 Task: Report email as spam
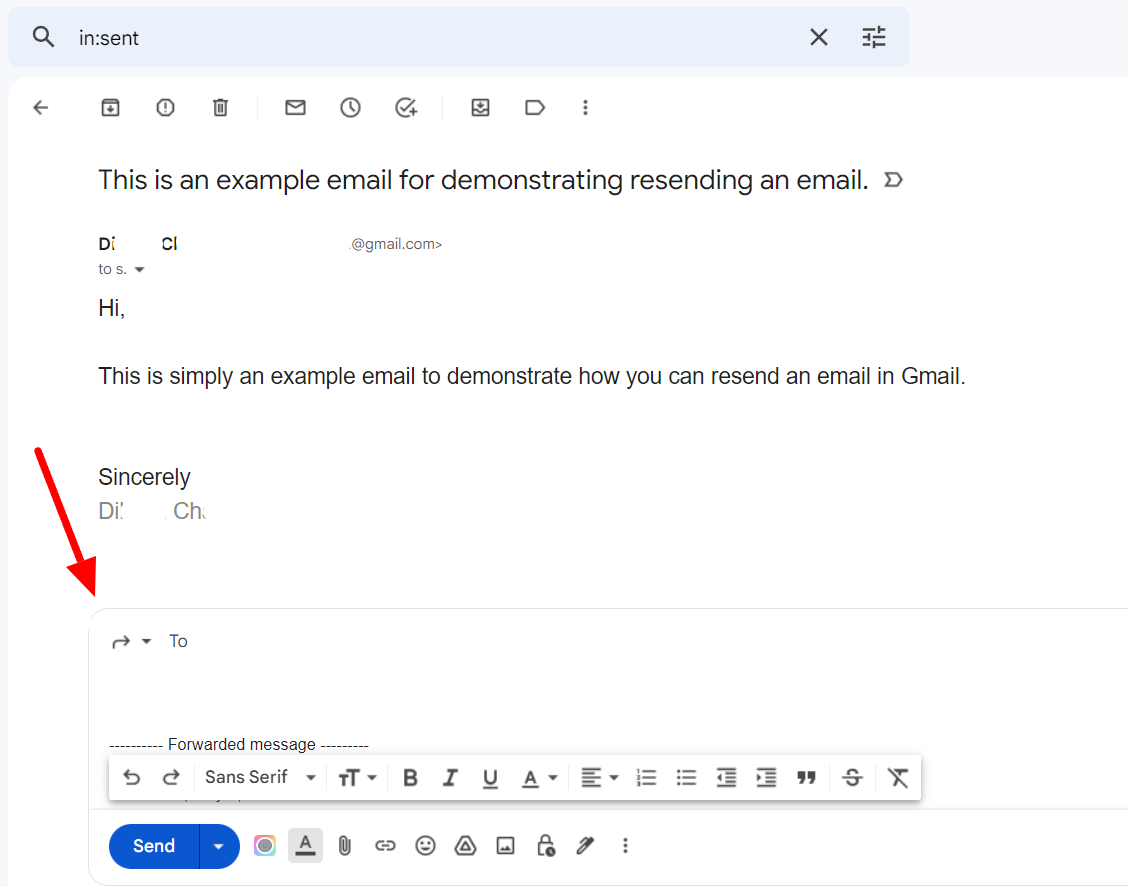(165, 108)
